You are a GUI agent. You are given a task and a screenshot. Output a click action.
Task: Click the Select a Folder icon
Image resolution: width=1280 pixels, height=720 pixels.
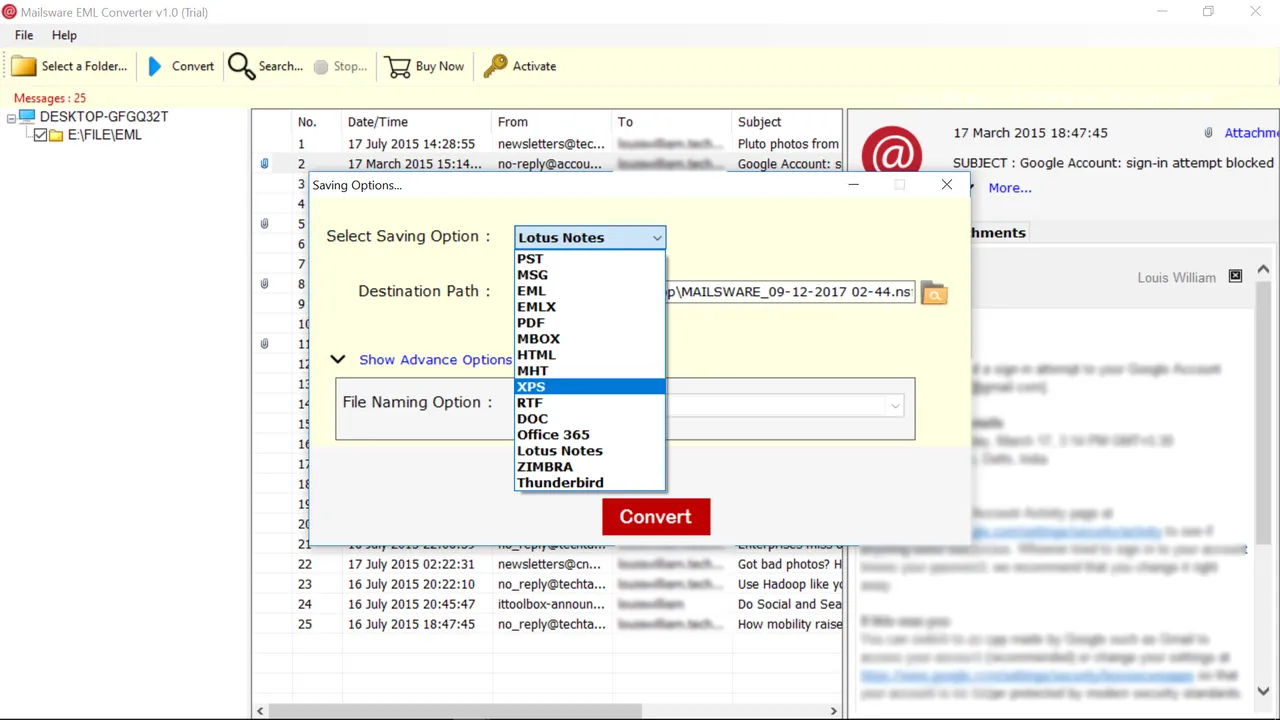[24, 66]
